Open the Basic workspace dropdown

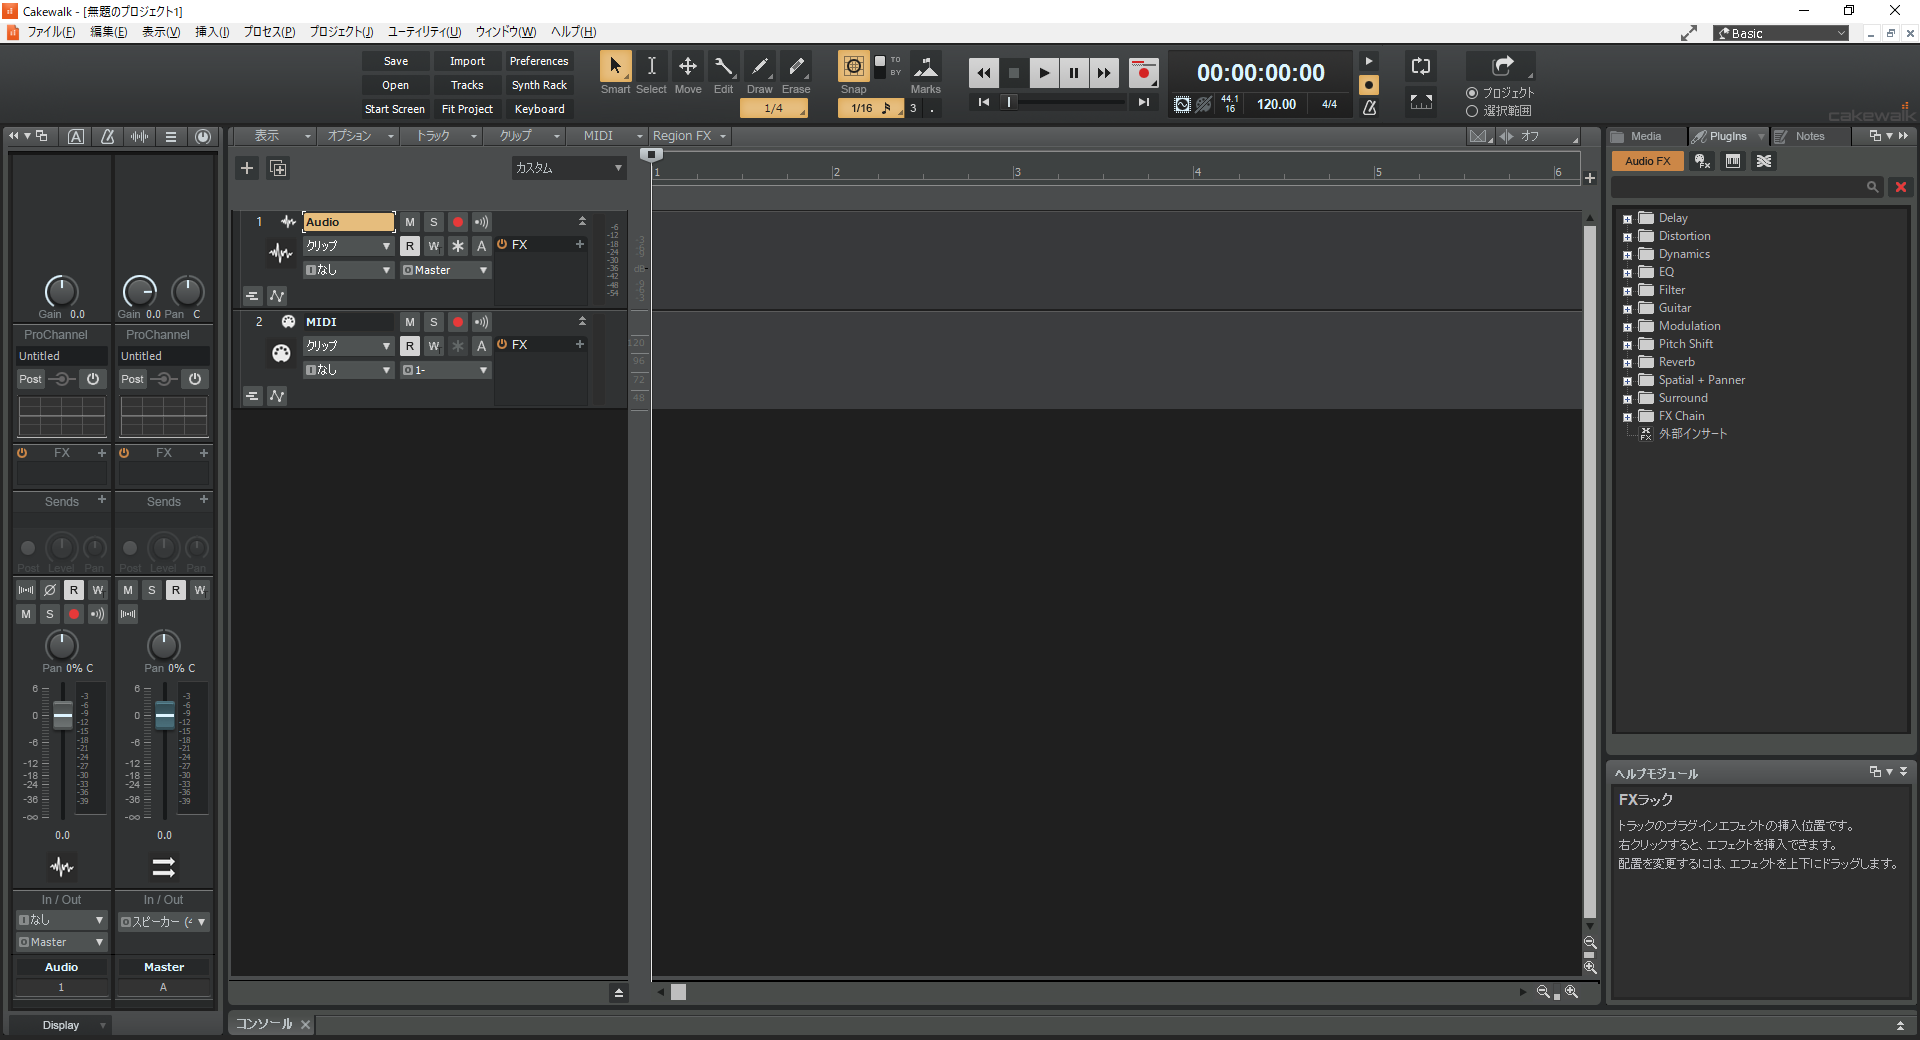[x=1781, y=33]
